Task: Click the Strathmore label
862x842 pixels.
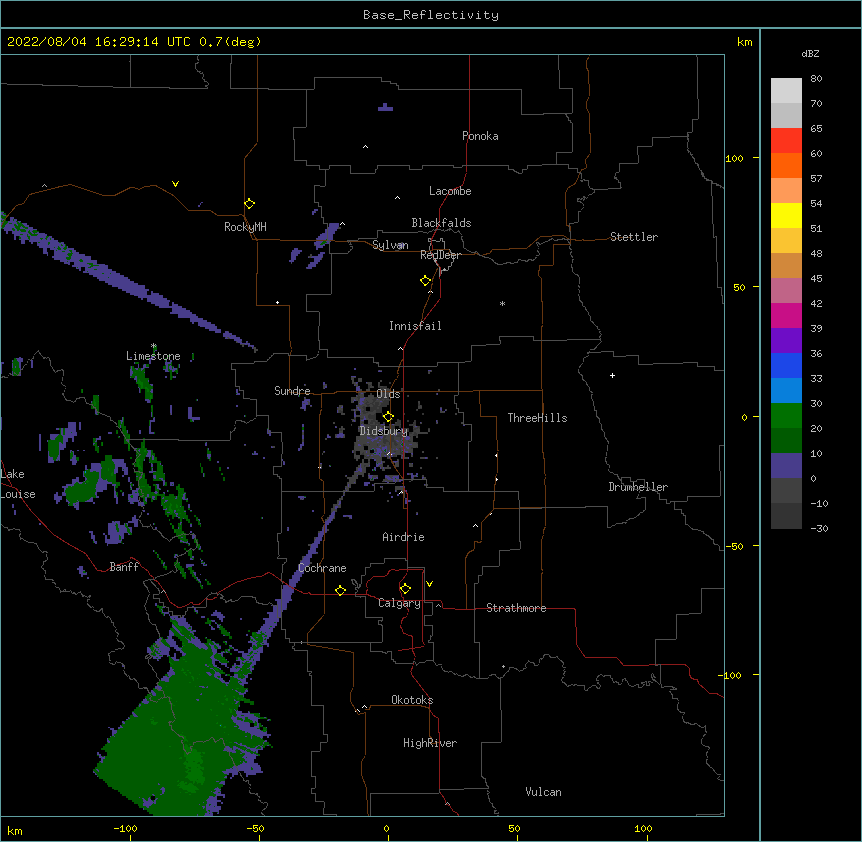Action: pyautogui.click(x=516, y=608)
